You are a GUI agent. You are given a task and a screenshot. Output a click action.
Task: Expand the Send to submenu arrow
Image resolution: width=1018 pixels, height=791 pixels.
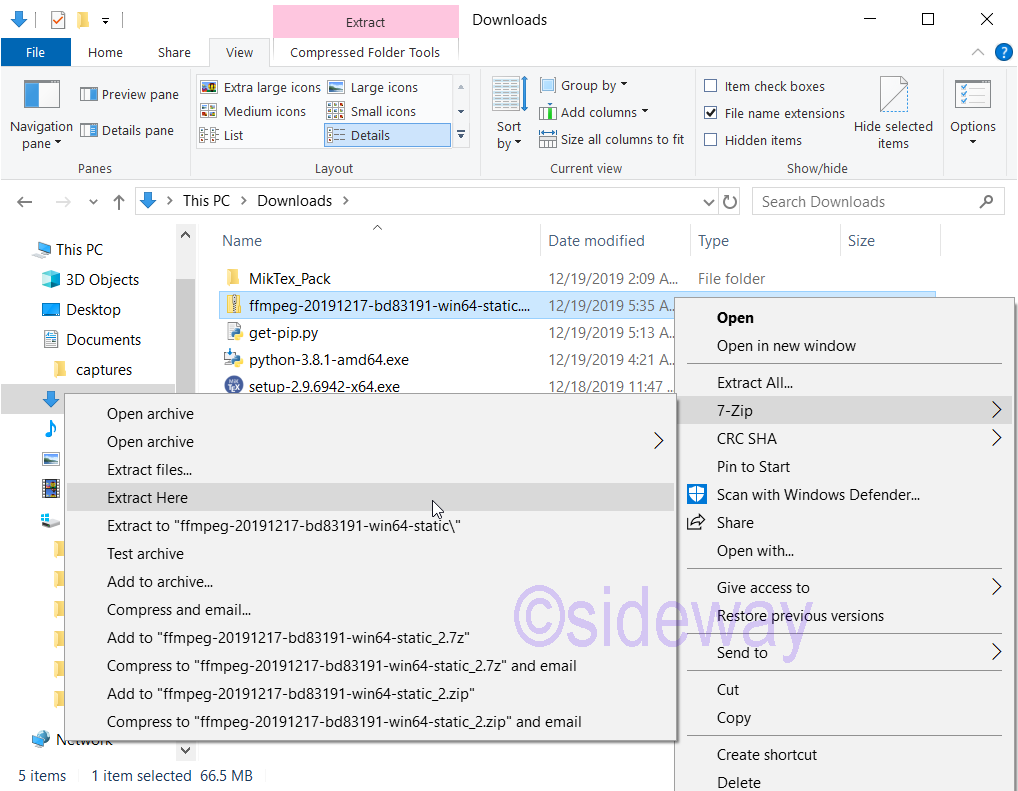[x=997, y=651]
